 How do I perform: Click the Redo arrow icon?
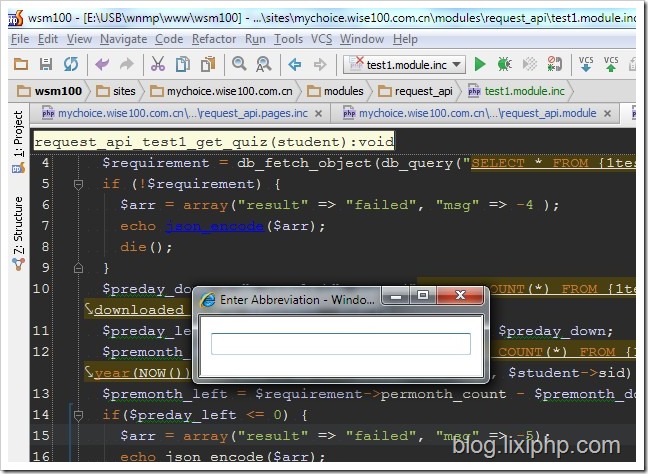click(x=127, y=64)
